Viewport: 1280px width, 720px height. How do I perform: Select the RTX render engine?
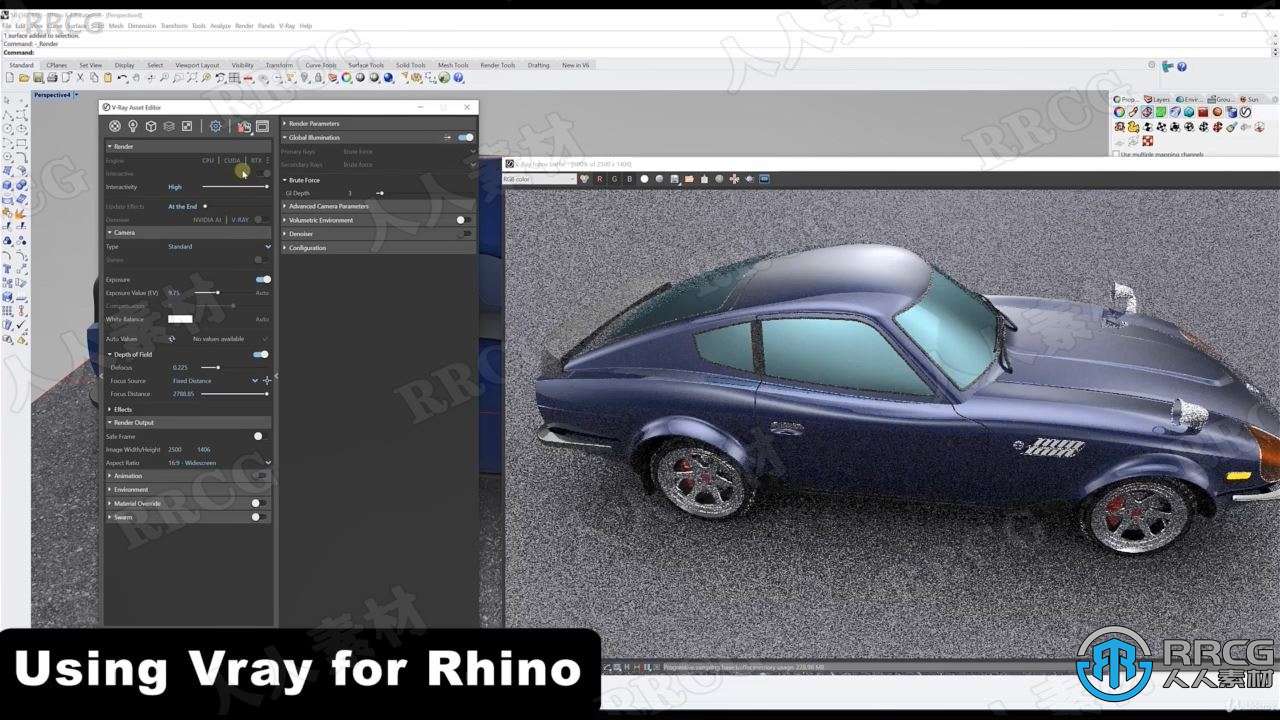coord(256,160)
